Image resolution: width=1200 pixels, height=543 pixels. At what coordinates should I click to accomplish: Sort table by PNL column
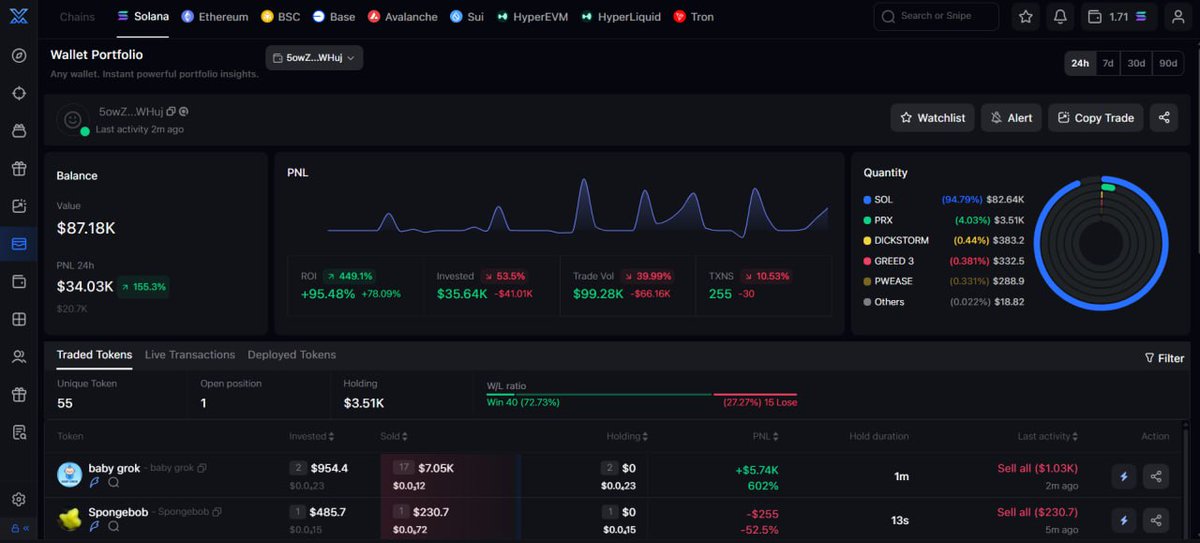[x=765, y=436]
